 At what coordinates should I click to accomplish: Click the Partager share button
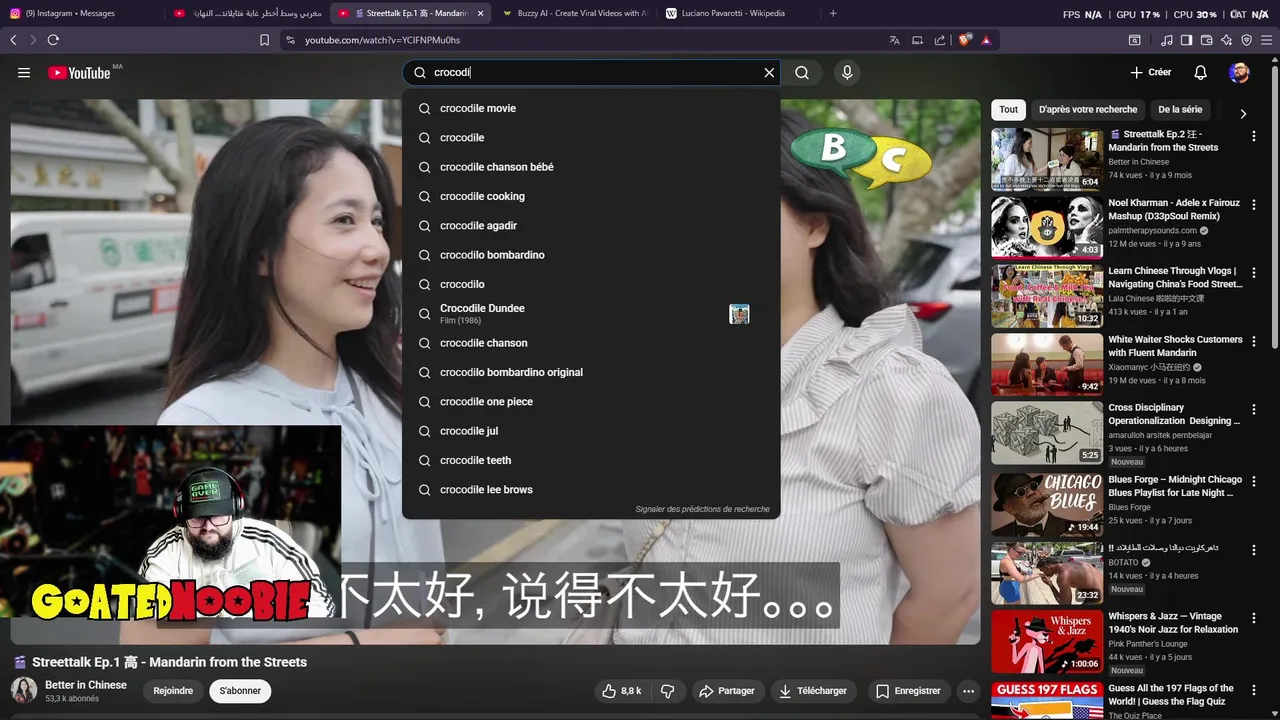tap(727, 691)
